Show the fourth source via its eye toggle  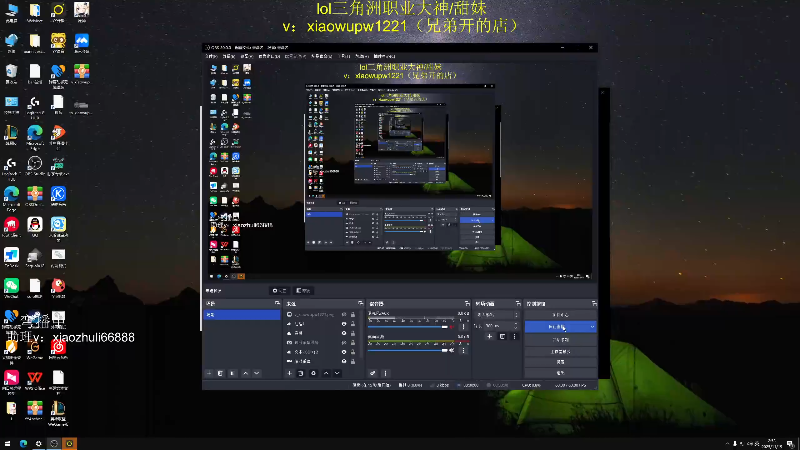tap(344, 342)
